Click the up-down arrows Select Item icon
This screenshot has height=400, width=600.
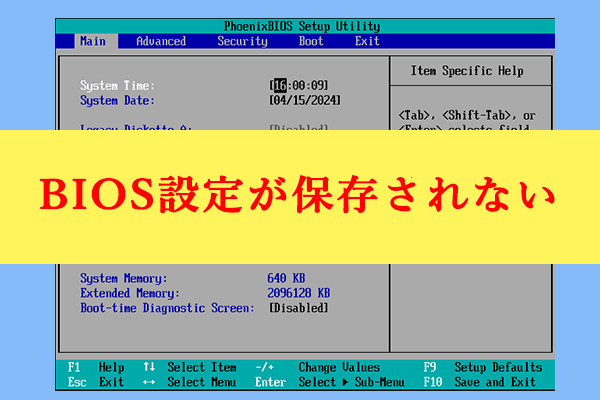(x=149, y=367)
